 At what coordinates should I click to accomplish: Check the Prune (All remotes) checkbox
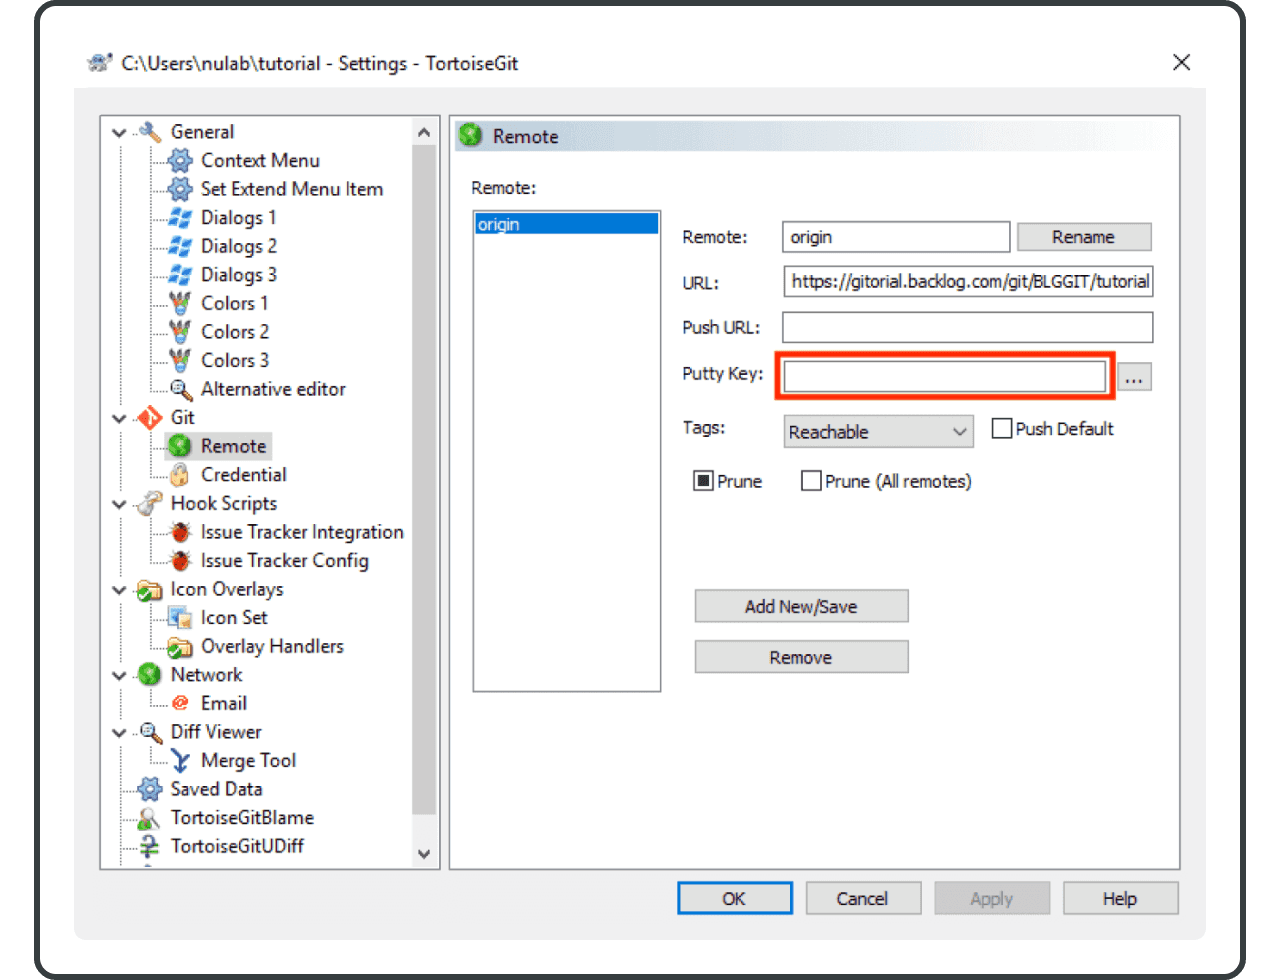coord(811,481)
